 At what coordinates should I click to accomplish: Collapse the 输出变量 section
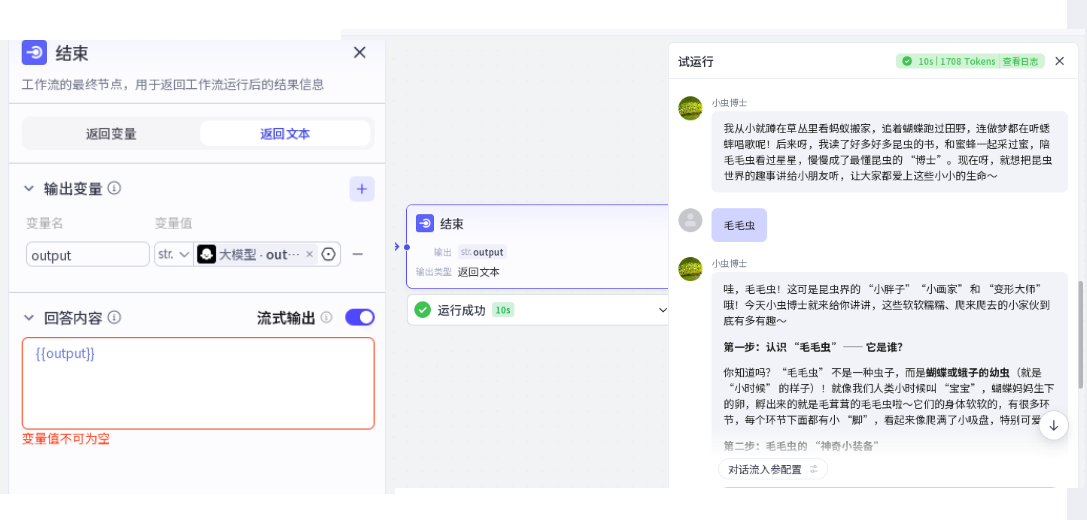(x=29, y=189)
